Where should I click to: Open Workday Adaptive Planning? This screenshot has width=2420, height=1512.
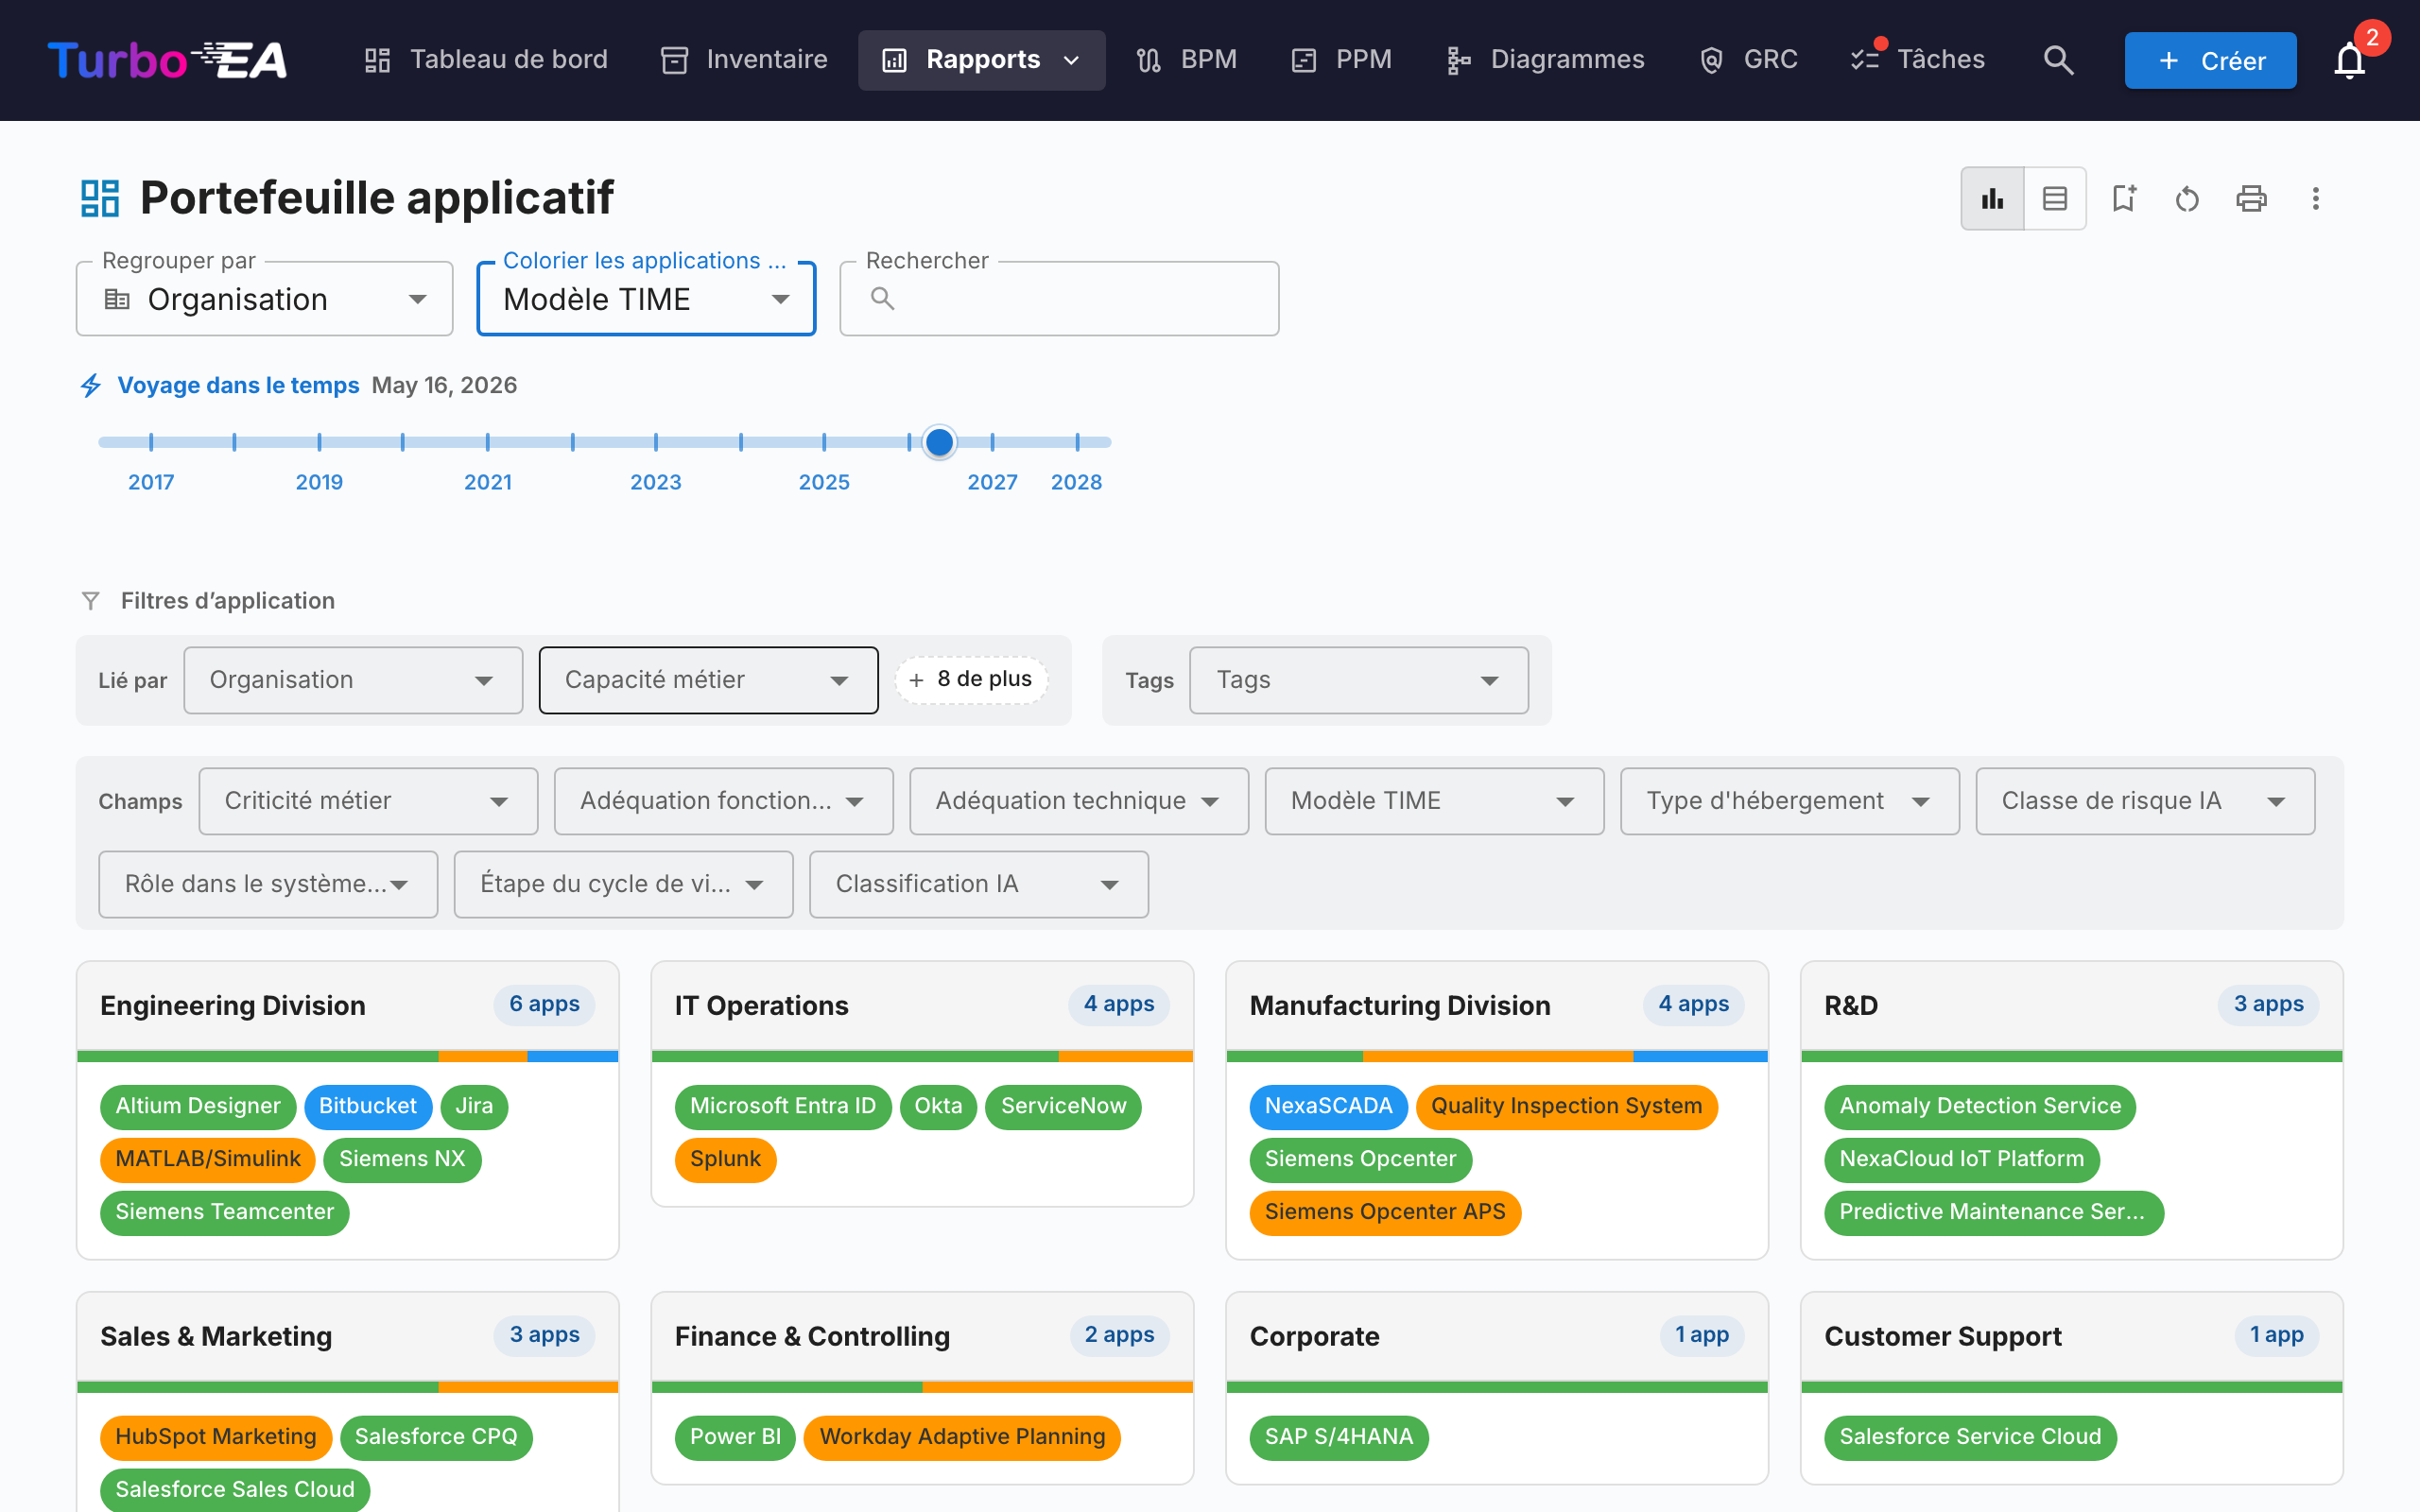coord(962,1437)
